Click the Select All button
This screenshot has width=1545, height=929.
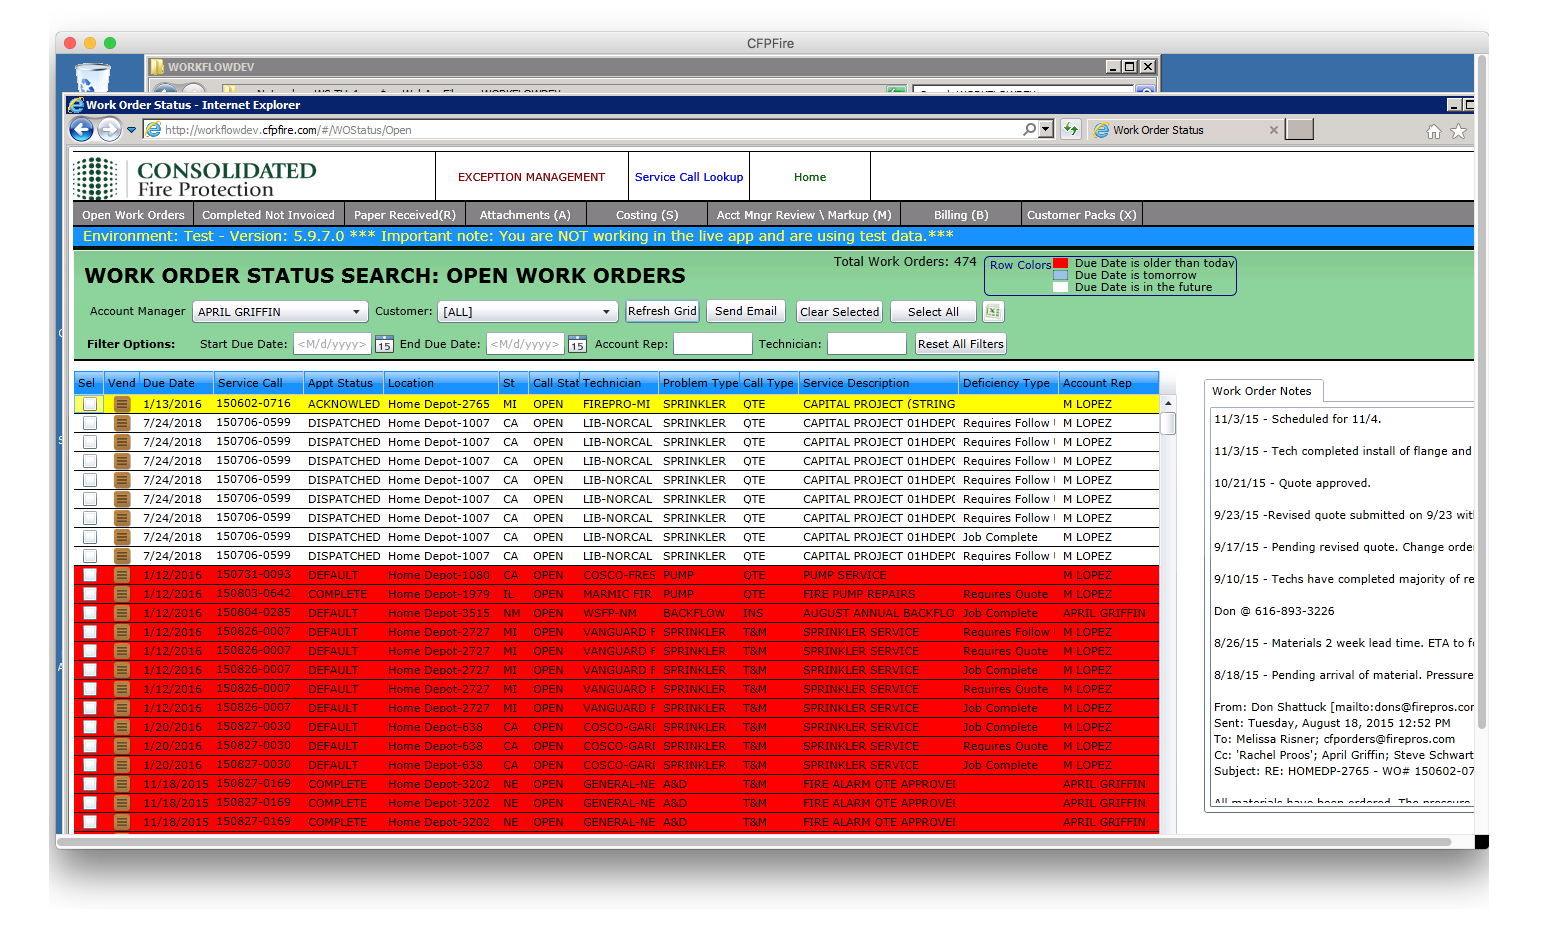pos(933,312)
